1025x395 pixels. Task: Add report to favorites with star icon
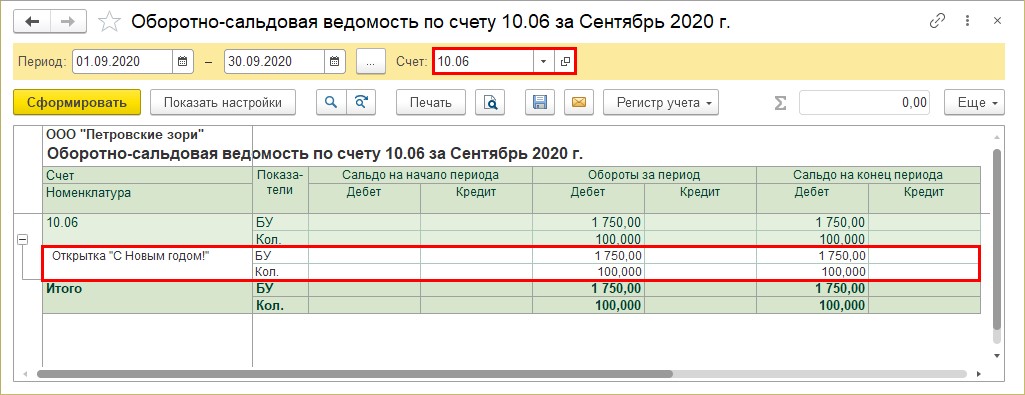click(109, 22)
